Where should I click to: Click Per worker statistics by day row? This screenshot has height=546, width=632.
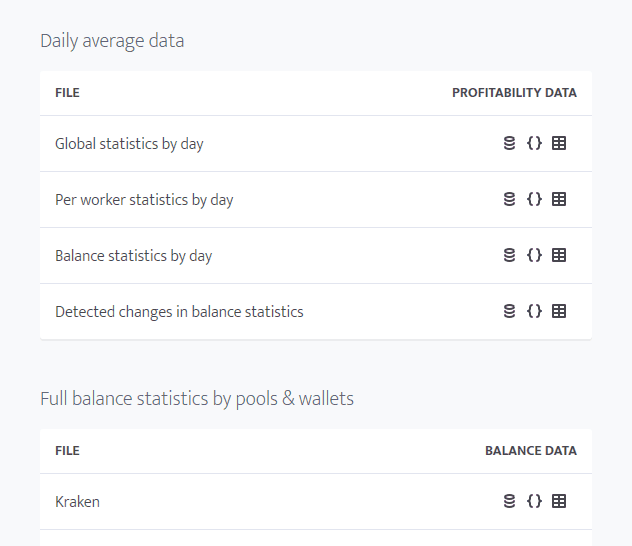pyautogui.click(x=144, y=200)
